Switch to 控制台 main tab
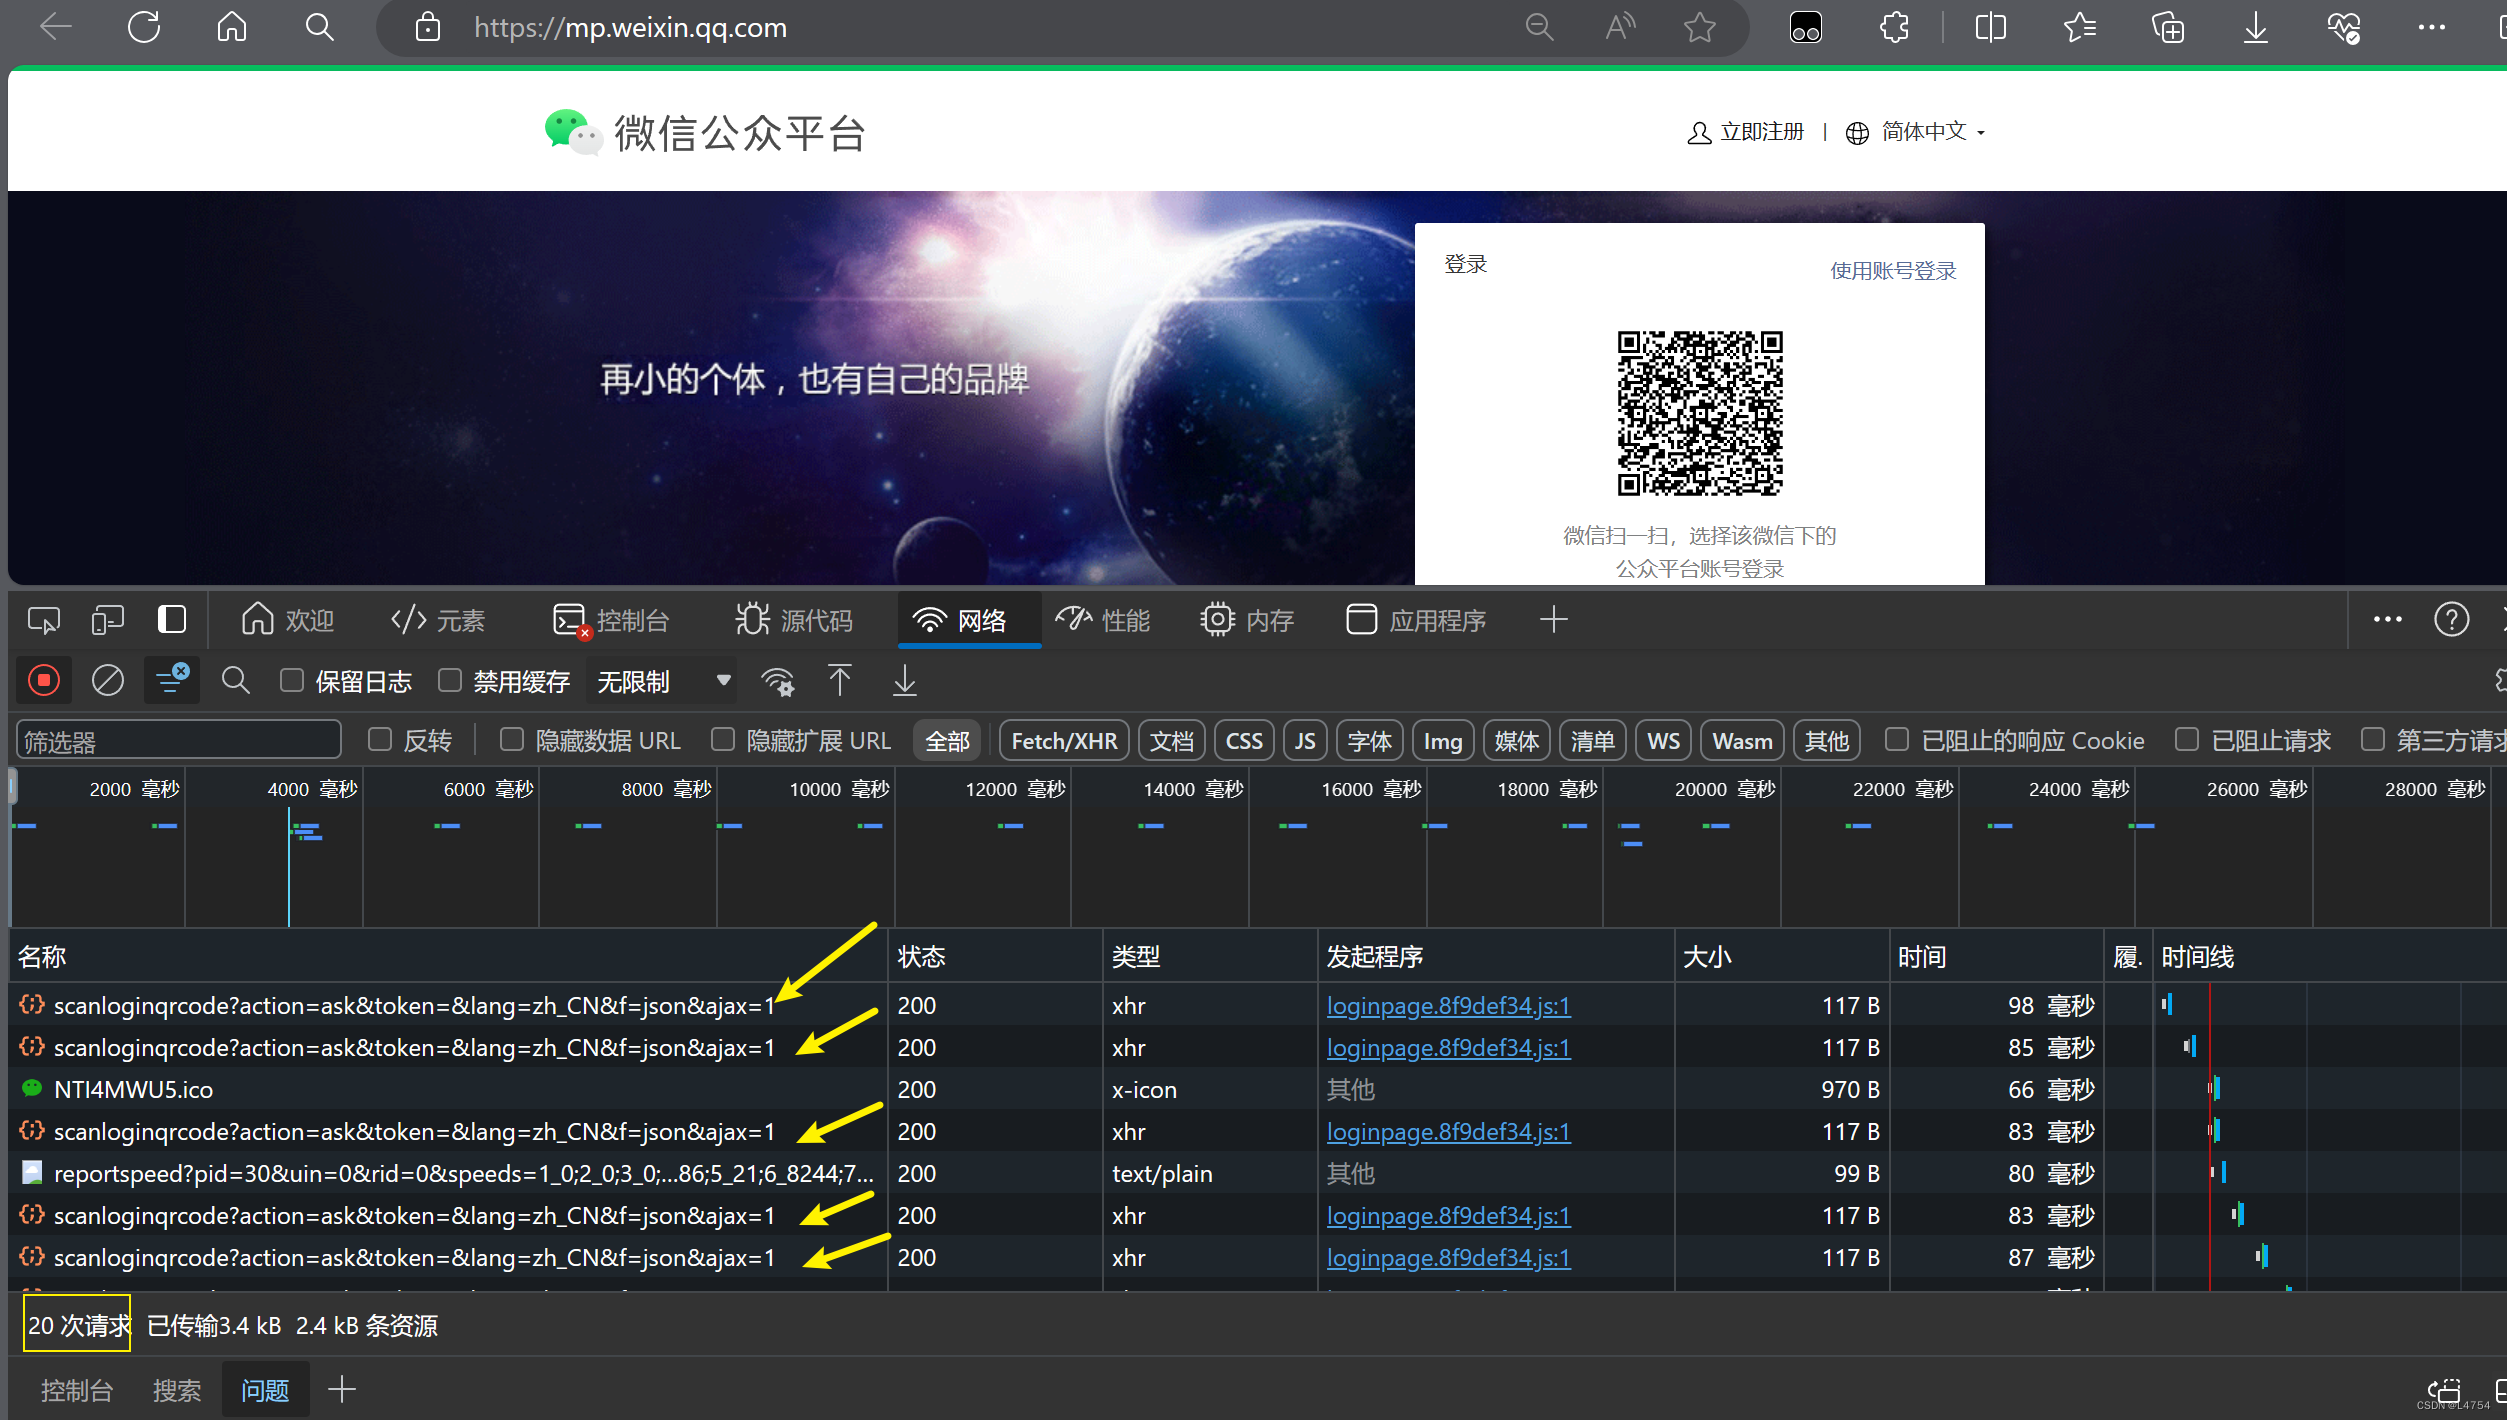The image size is (2507, 1420). 611,621
